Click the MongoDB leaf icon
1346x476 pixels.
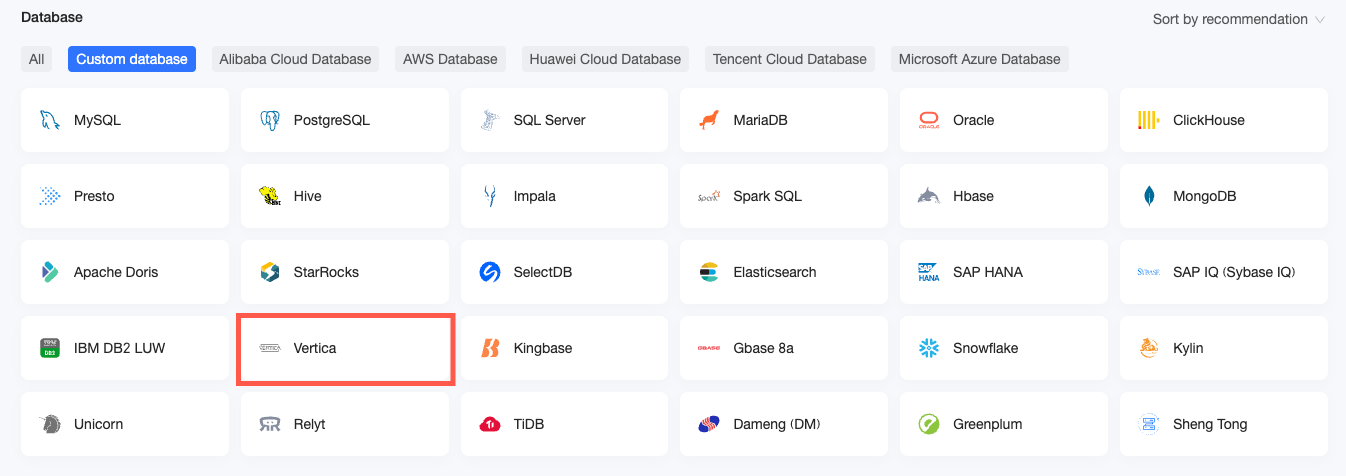click(x=1149, y=196)
